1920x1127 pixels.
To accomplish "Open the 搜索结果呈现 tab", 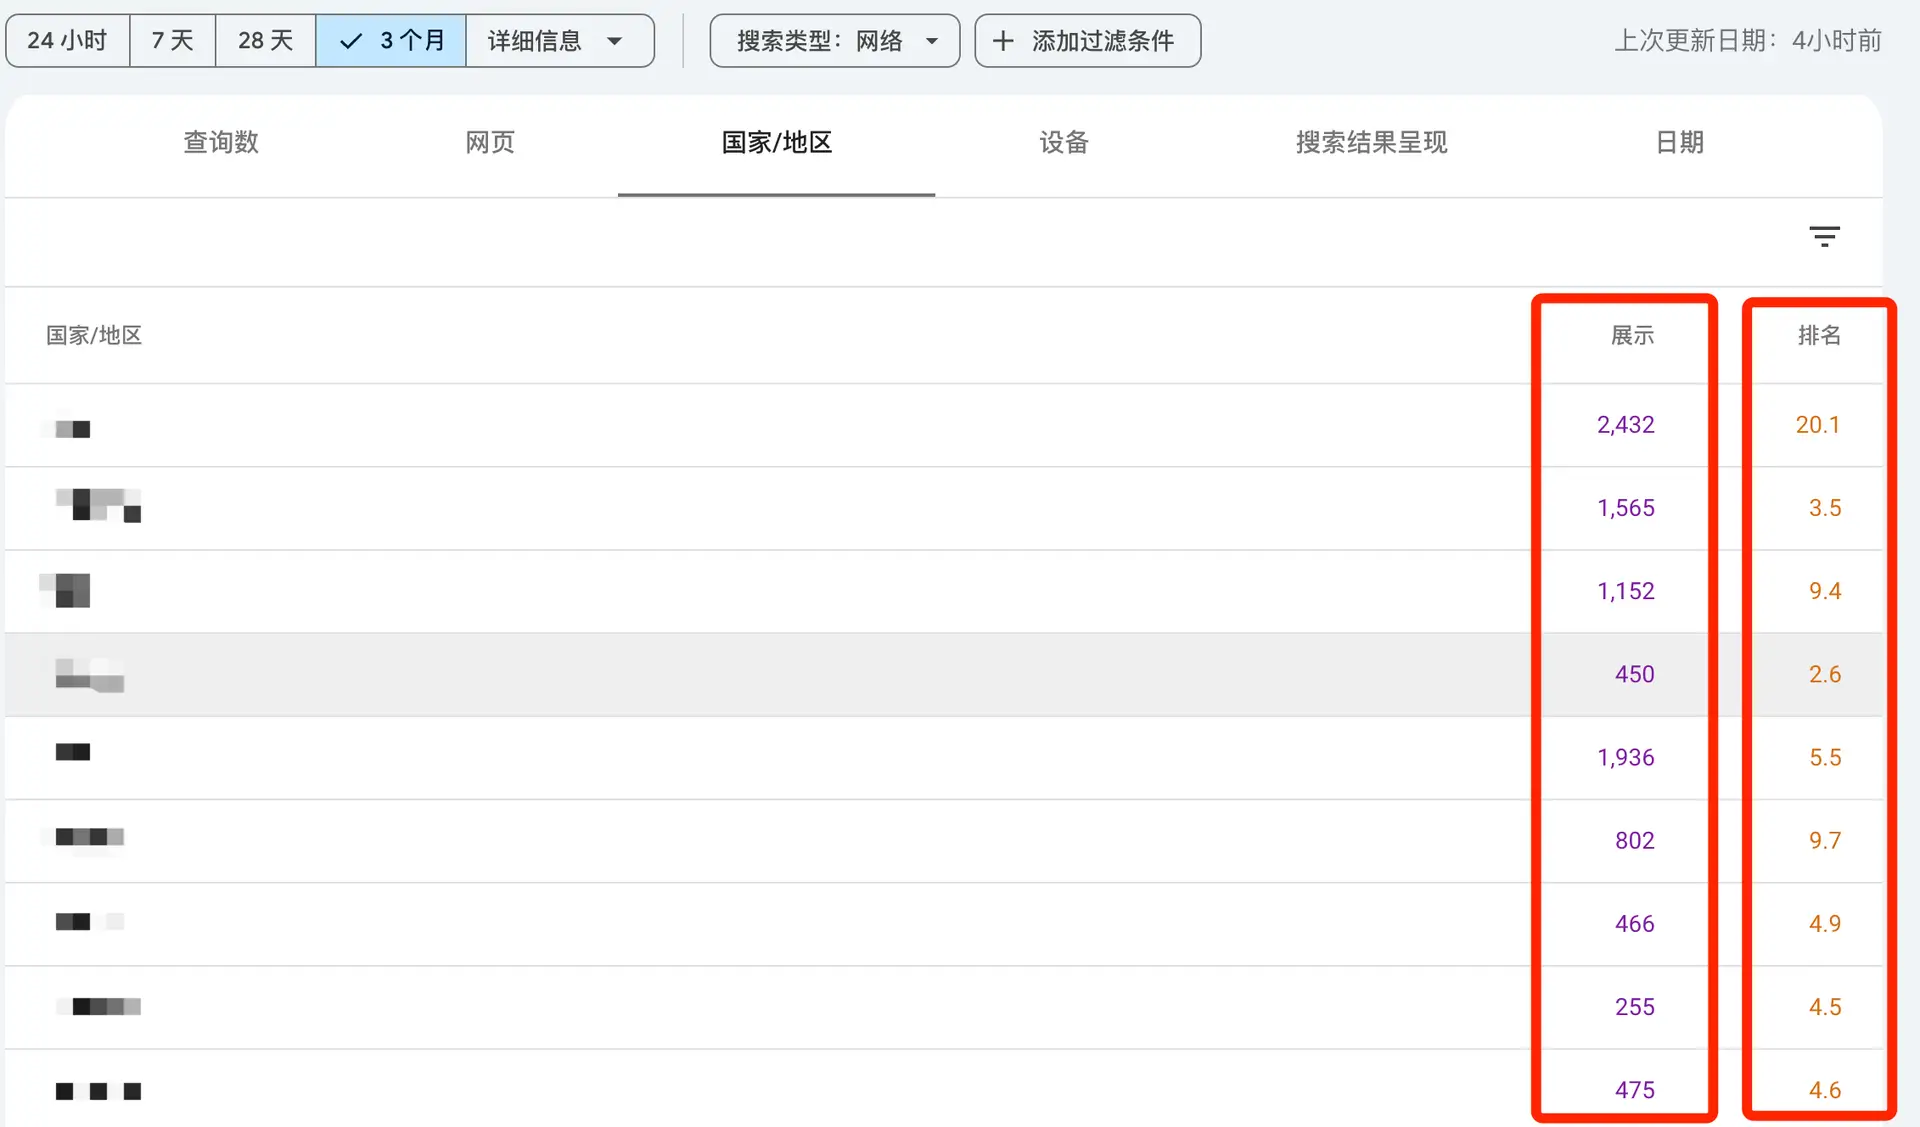I will (x=1372, y=142).
